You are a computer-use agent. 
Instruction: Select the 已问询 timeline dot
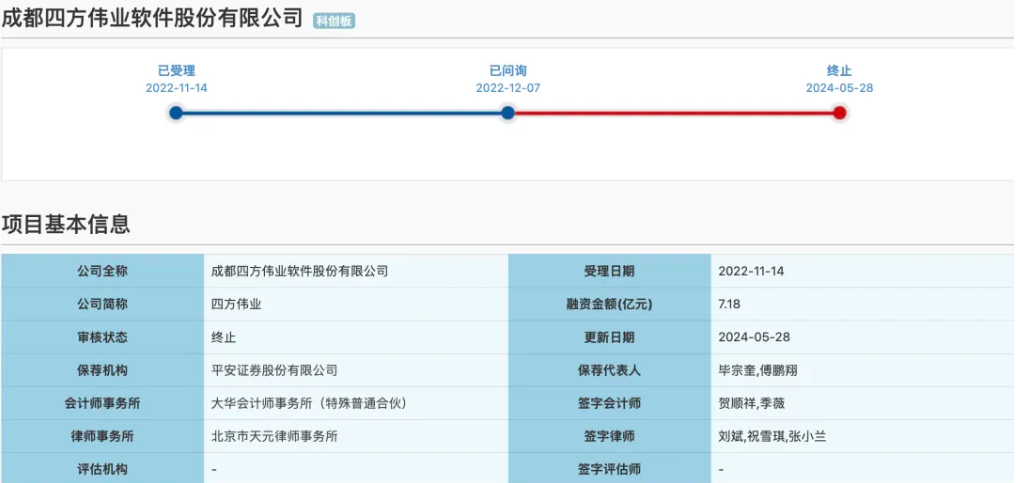[508, 113]
